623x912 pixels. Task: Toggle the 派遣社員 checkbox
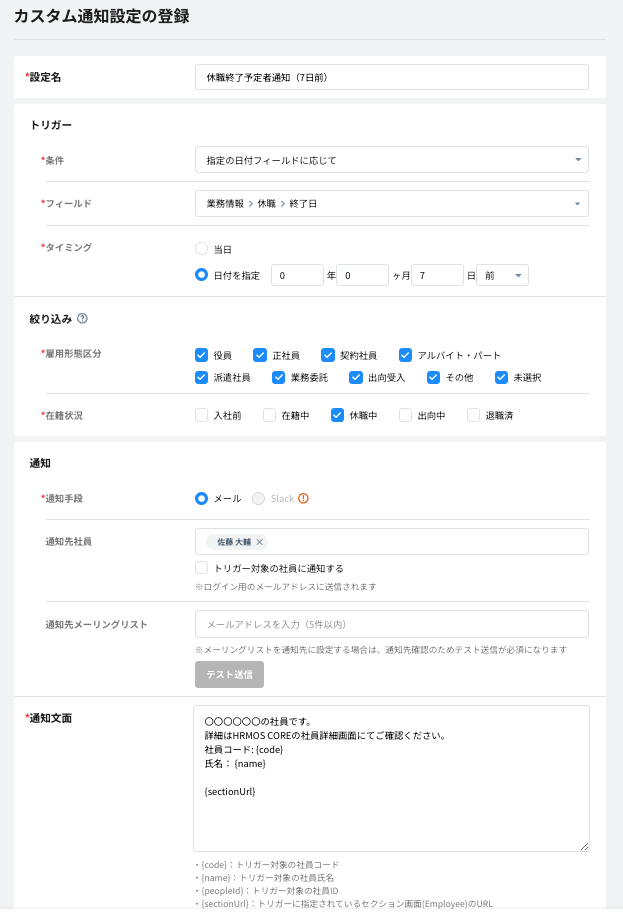[201, 377]
